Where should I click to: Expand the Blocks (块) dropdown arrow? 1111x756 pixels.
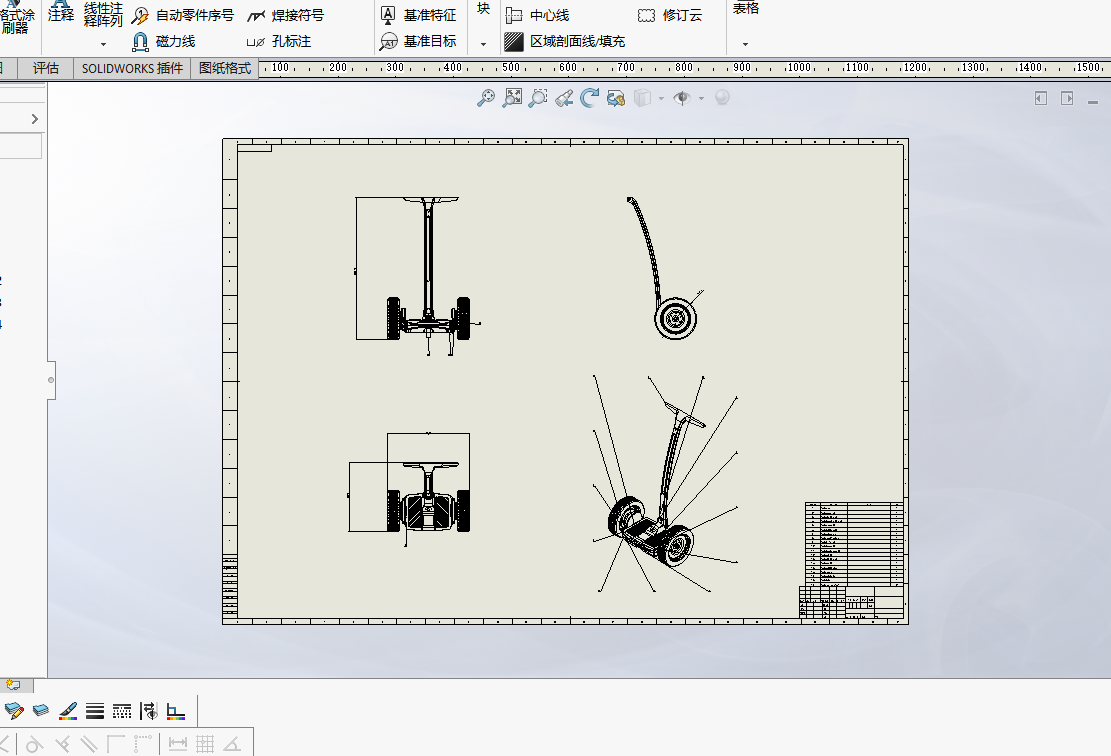tap(483, 44)
